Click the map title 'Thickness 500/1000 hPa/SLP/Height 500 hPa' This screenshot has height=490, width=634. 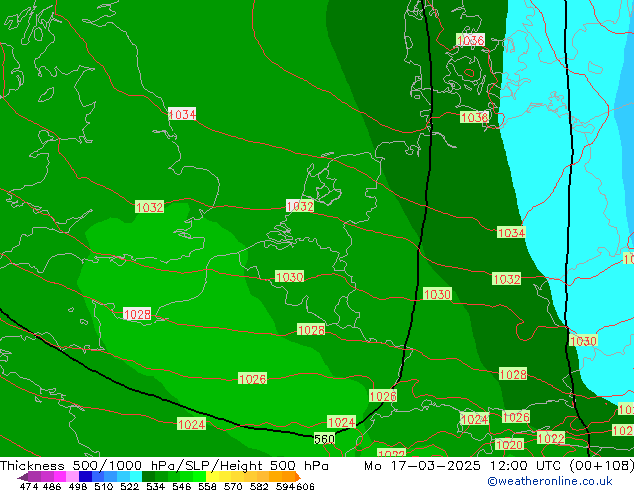[164, 466]
